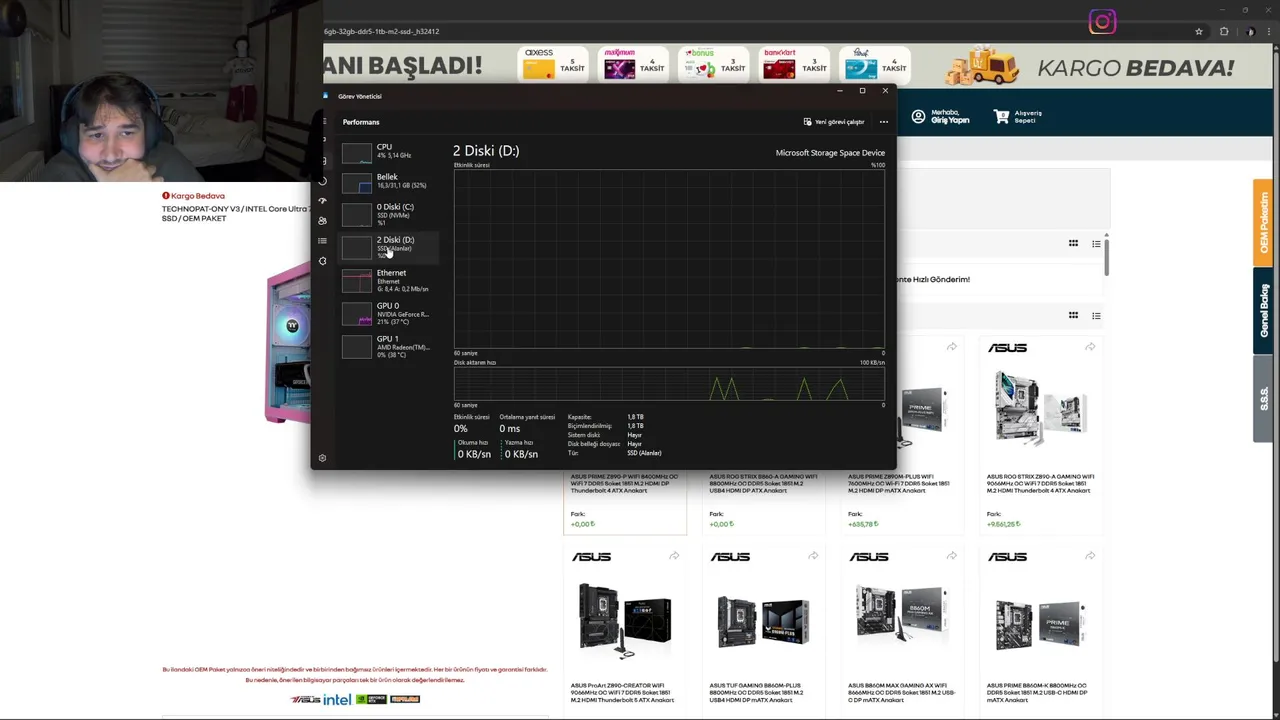Open Task Manager more options ellipsis

tap(883, 122)
